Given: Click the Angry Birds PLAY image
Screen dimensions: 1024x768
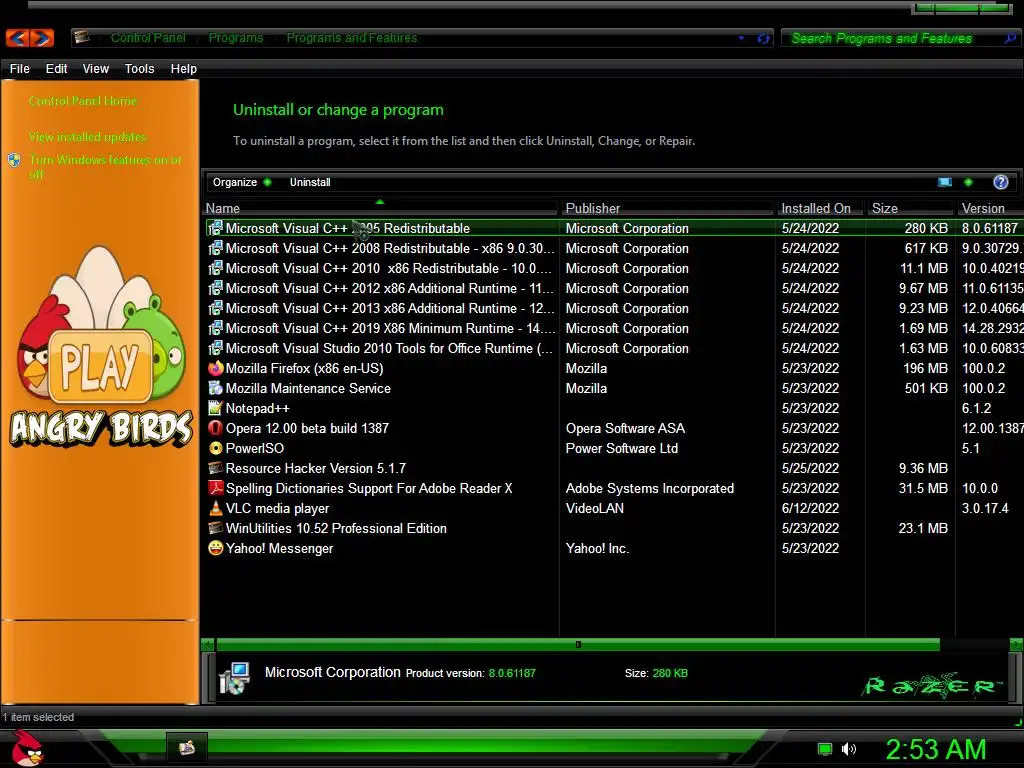Looking at the screenshot, I should click(x=101, y=347).
